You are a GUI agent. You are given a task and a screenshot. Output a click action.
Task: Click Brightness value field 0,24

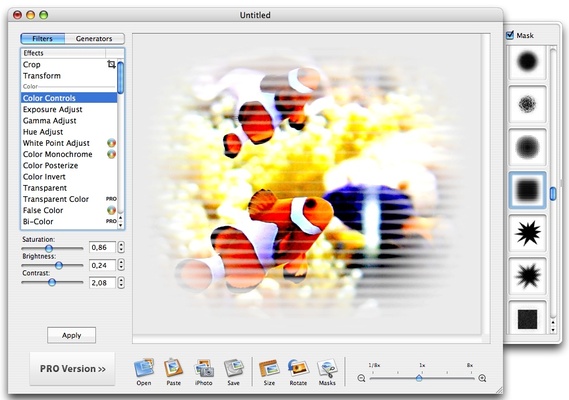click(102, 265)
